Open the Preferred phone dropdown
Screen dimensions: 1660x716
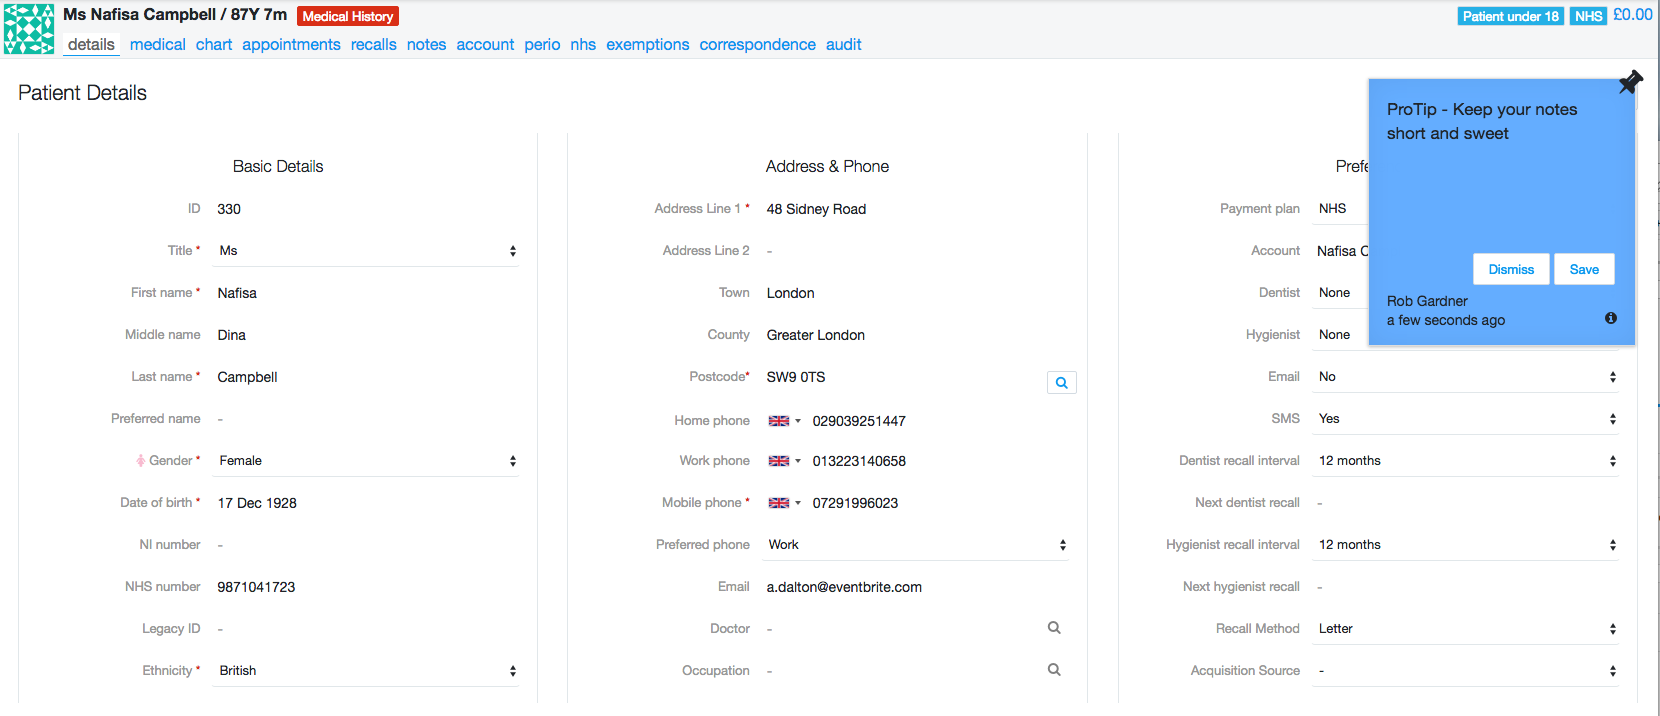click(916, 545)
